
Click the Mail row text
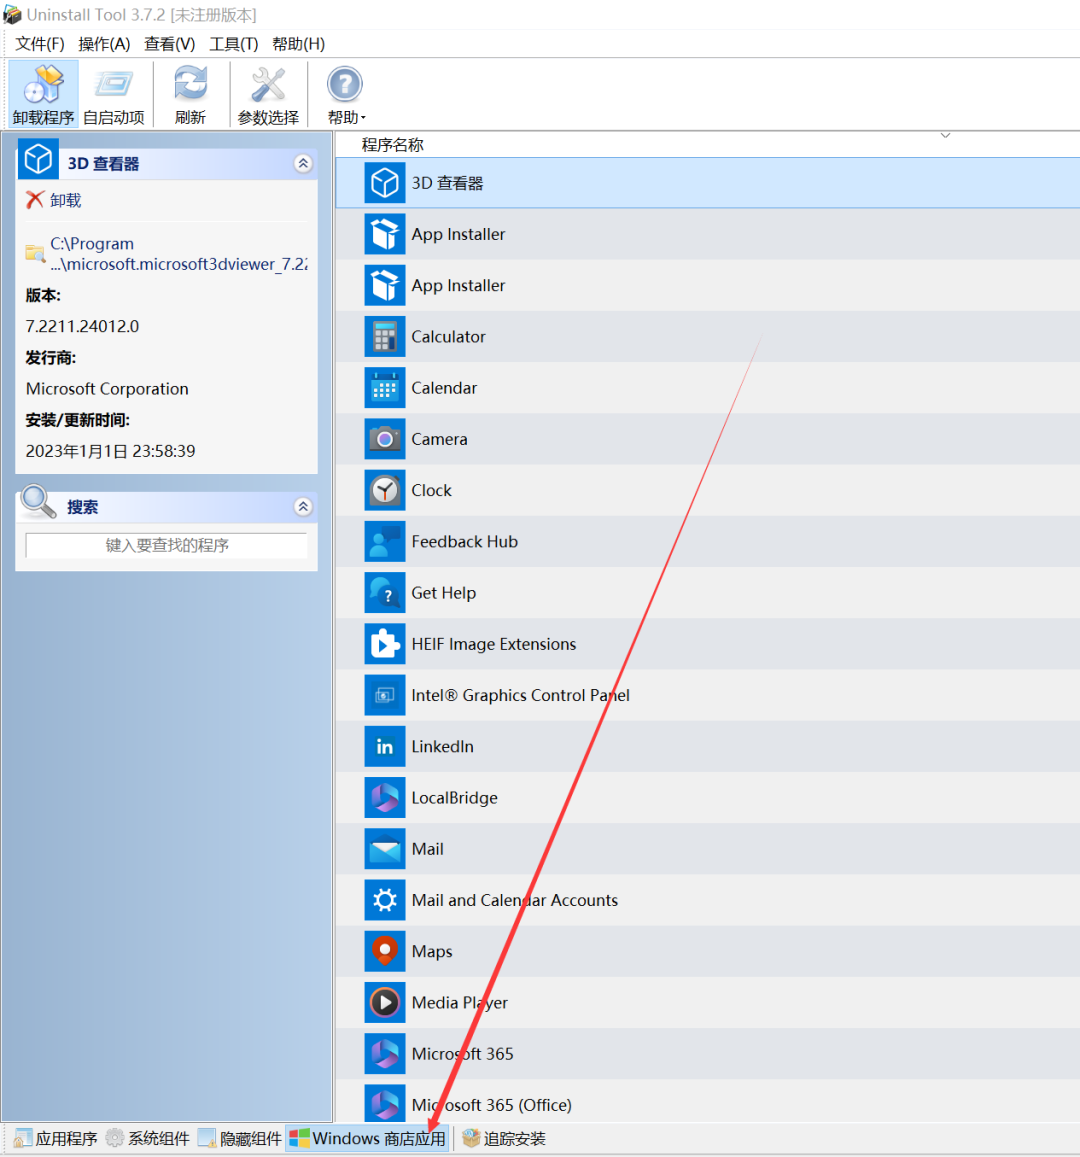coord(428,849)
